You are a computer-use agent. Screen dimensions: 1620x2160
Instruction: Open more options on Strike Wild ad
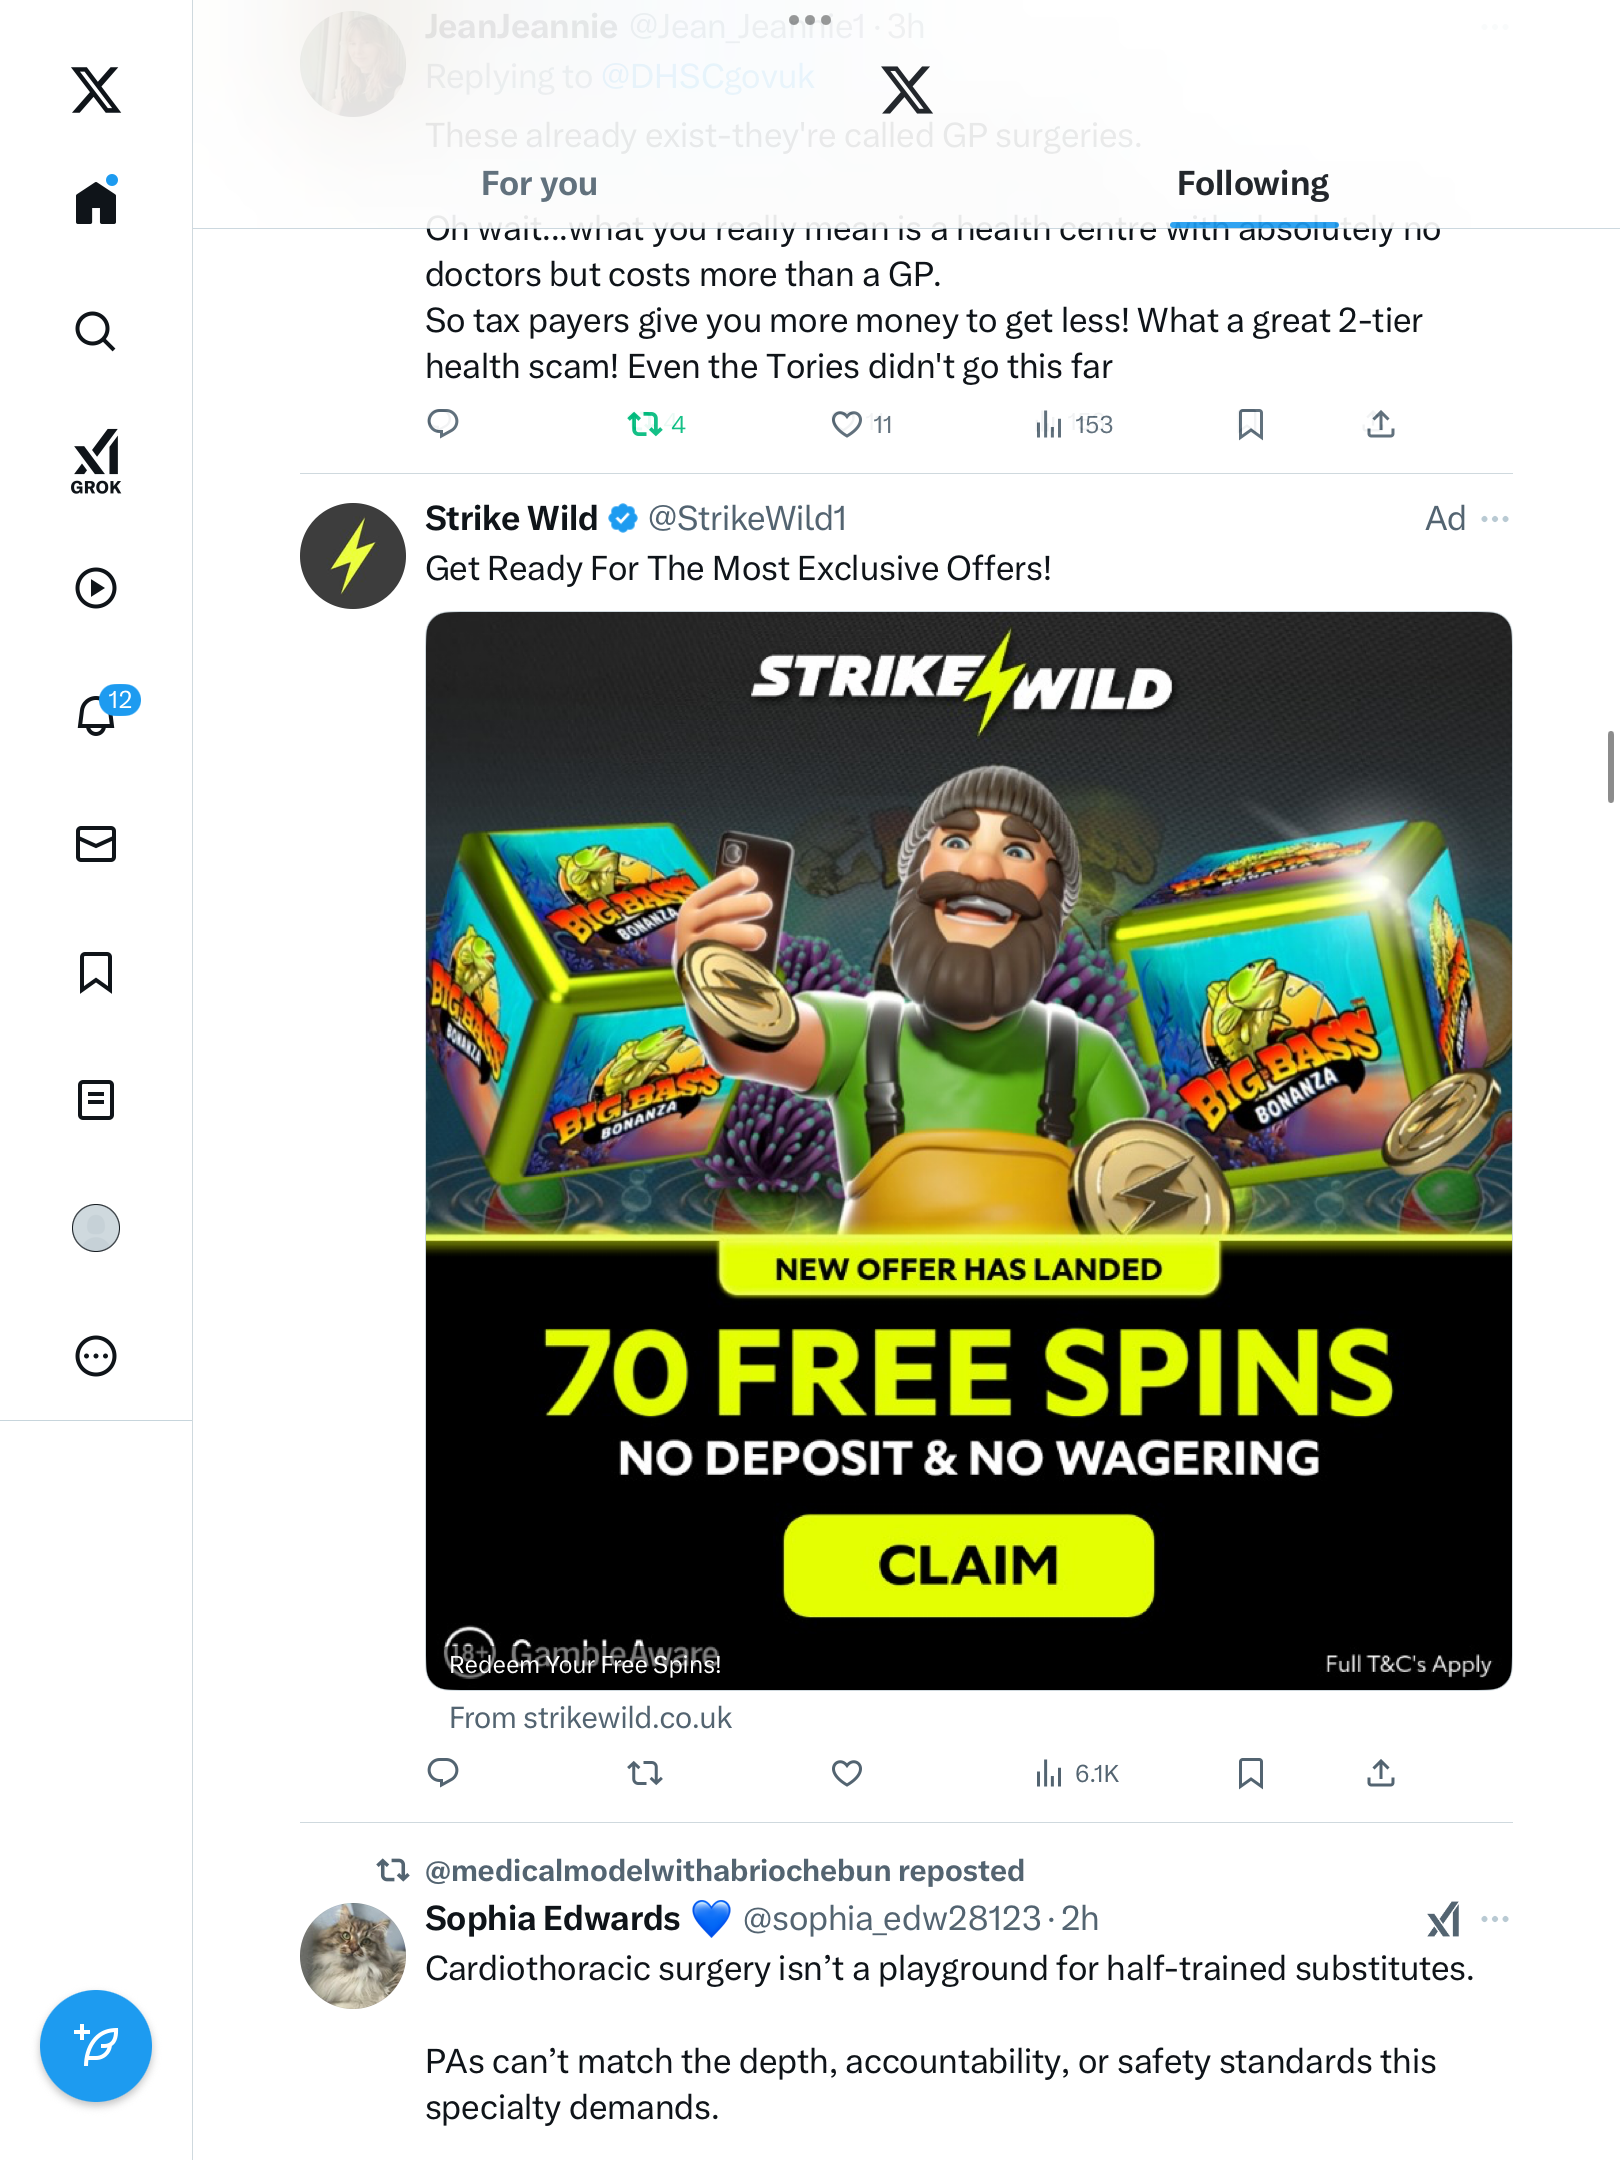(x=1495, y=519)
